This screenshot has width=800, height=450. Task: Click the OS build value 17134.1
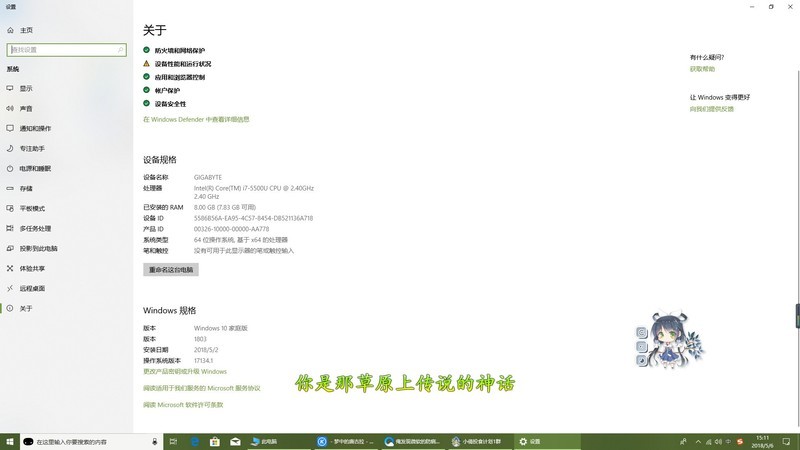(203, 361)
